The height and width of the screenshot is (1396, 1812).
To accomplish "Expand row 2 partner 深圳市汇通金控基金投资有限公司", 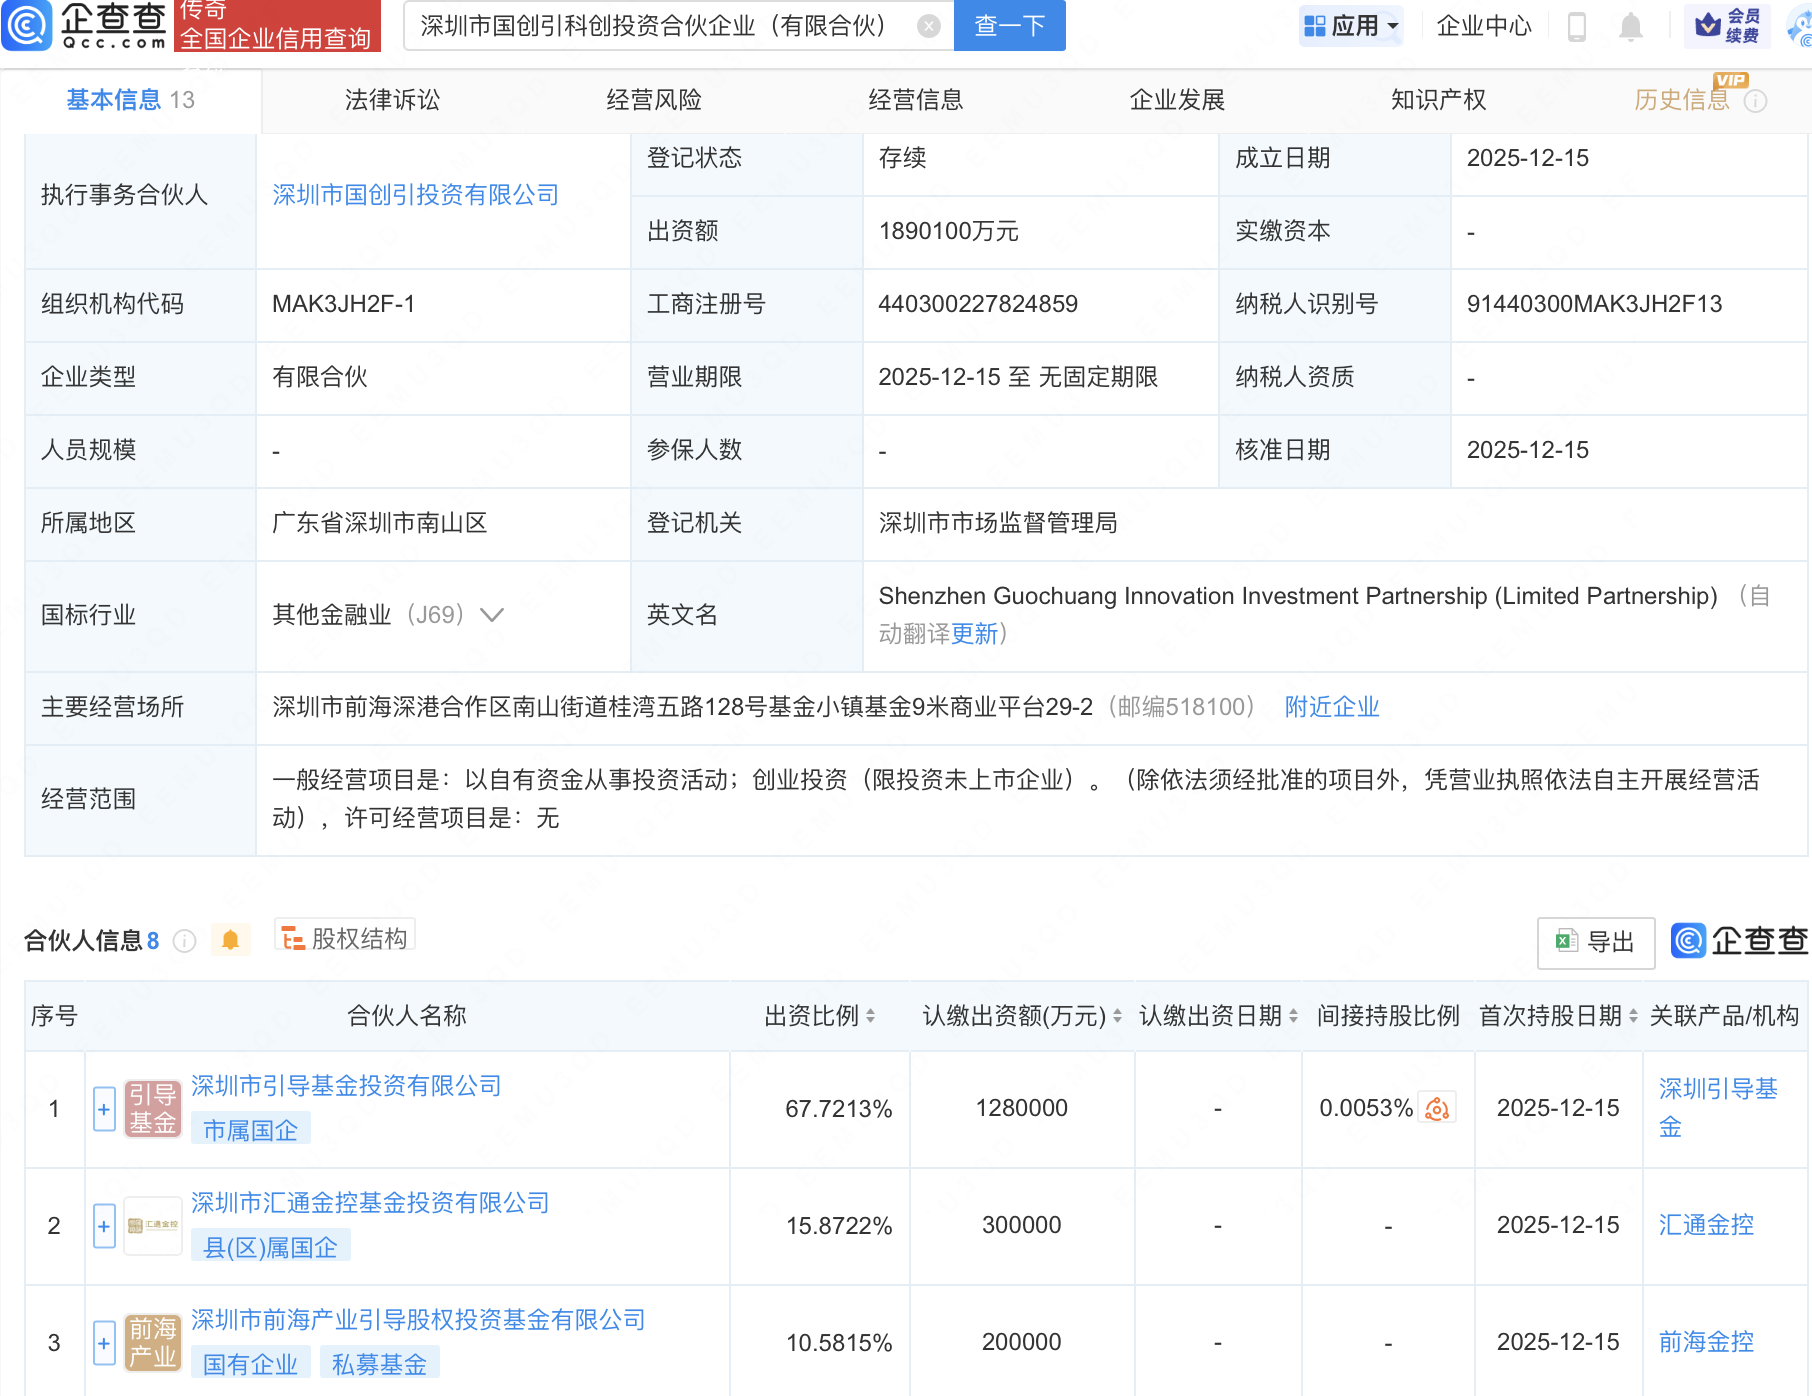I will click(104, 1226).
